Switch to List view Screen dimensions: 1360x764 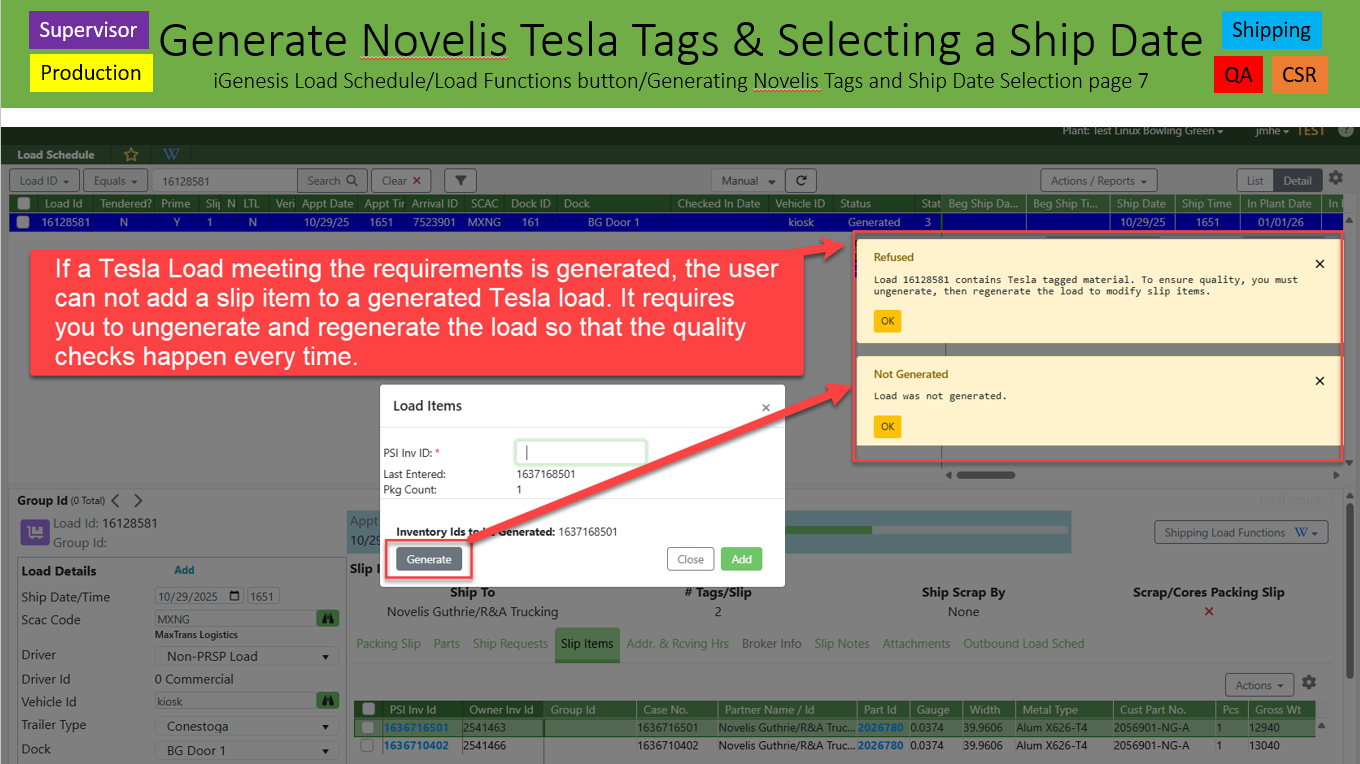pos(1255,181)
